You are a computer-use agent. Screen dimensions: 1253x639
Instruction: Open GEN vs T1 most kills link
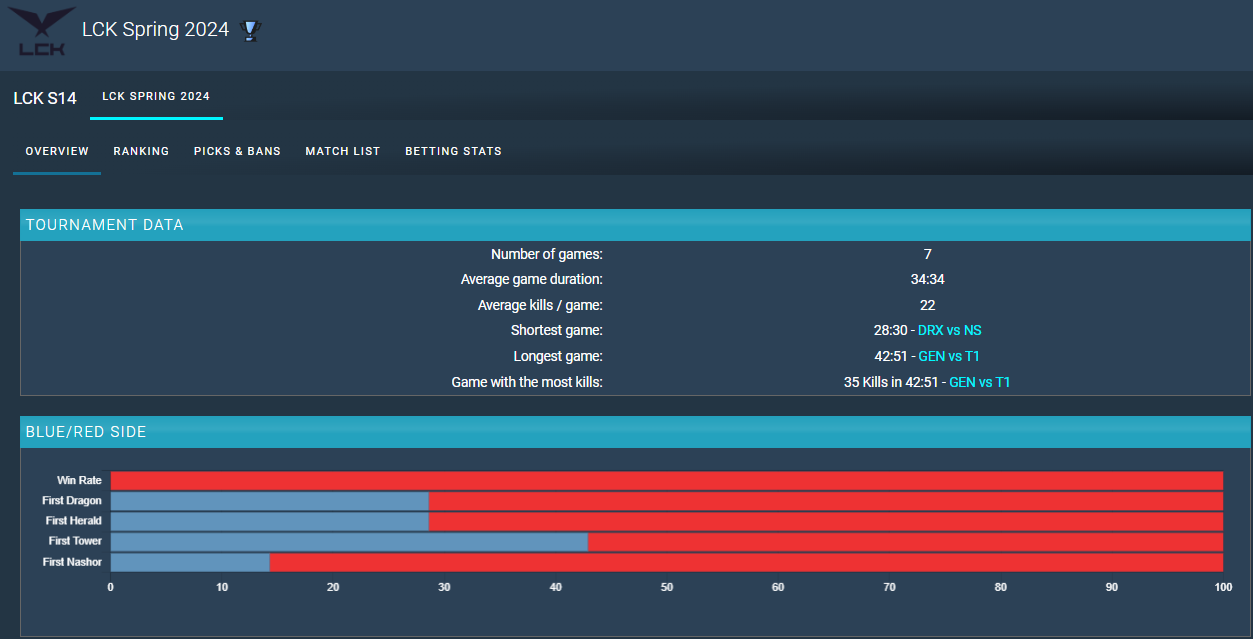980,382
